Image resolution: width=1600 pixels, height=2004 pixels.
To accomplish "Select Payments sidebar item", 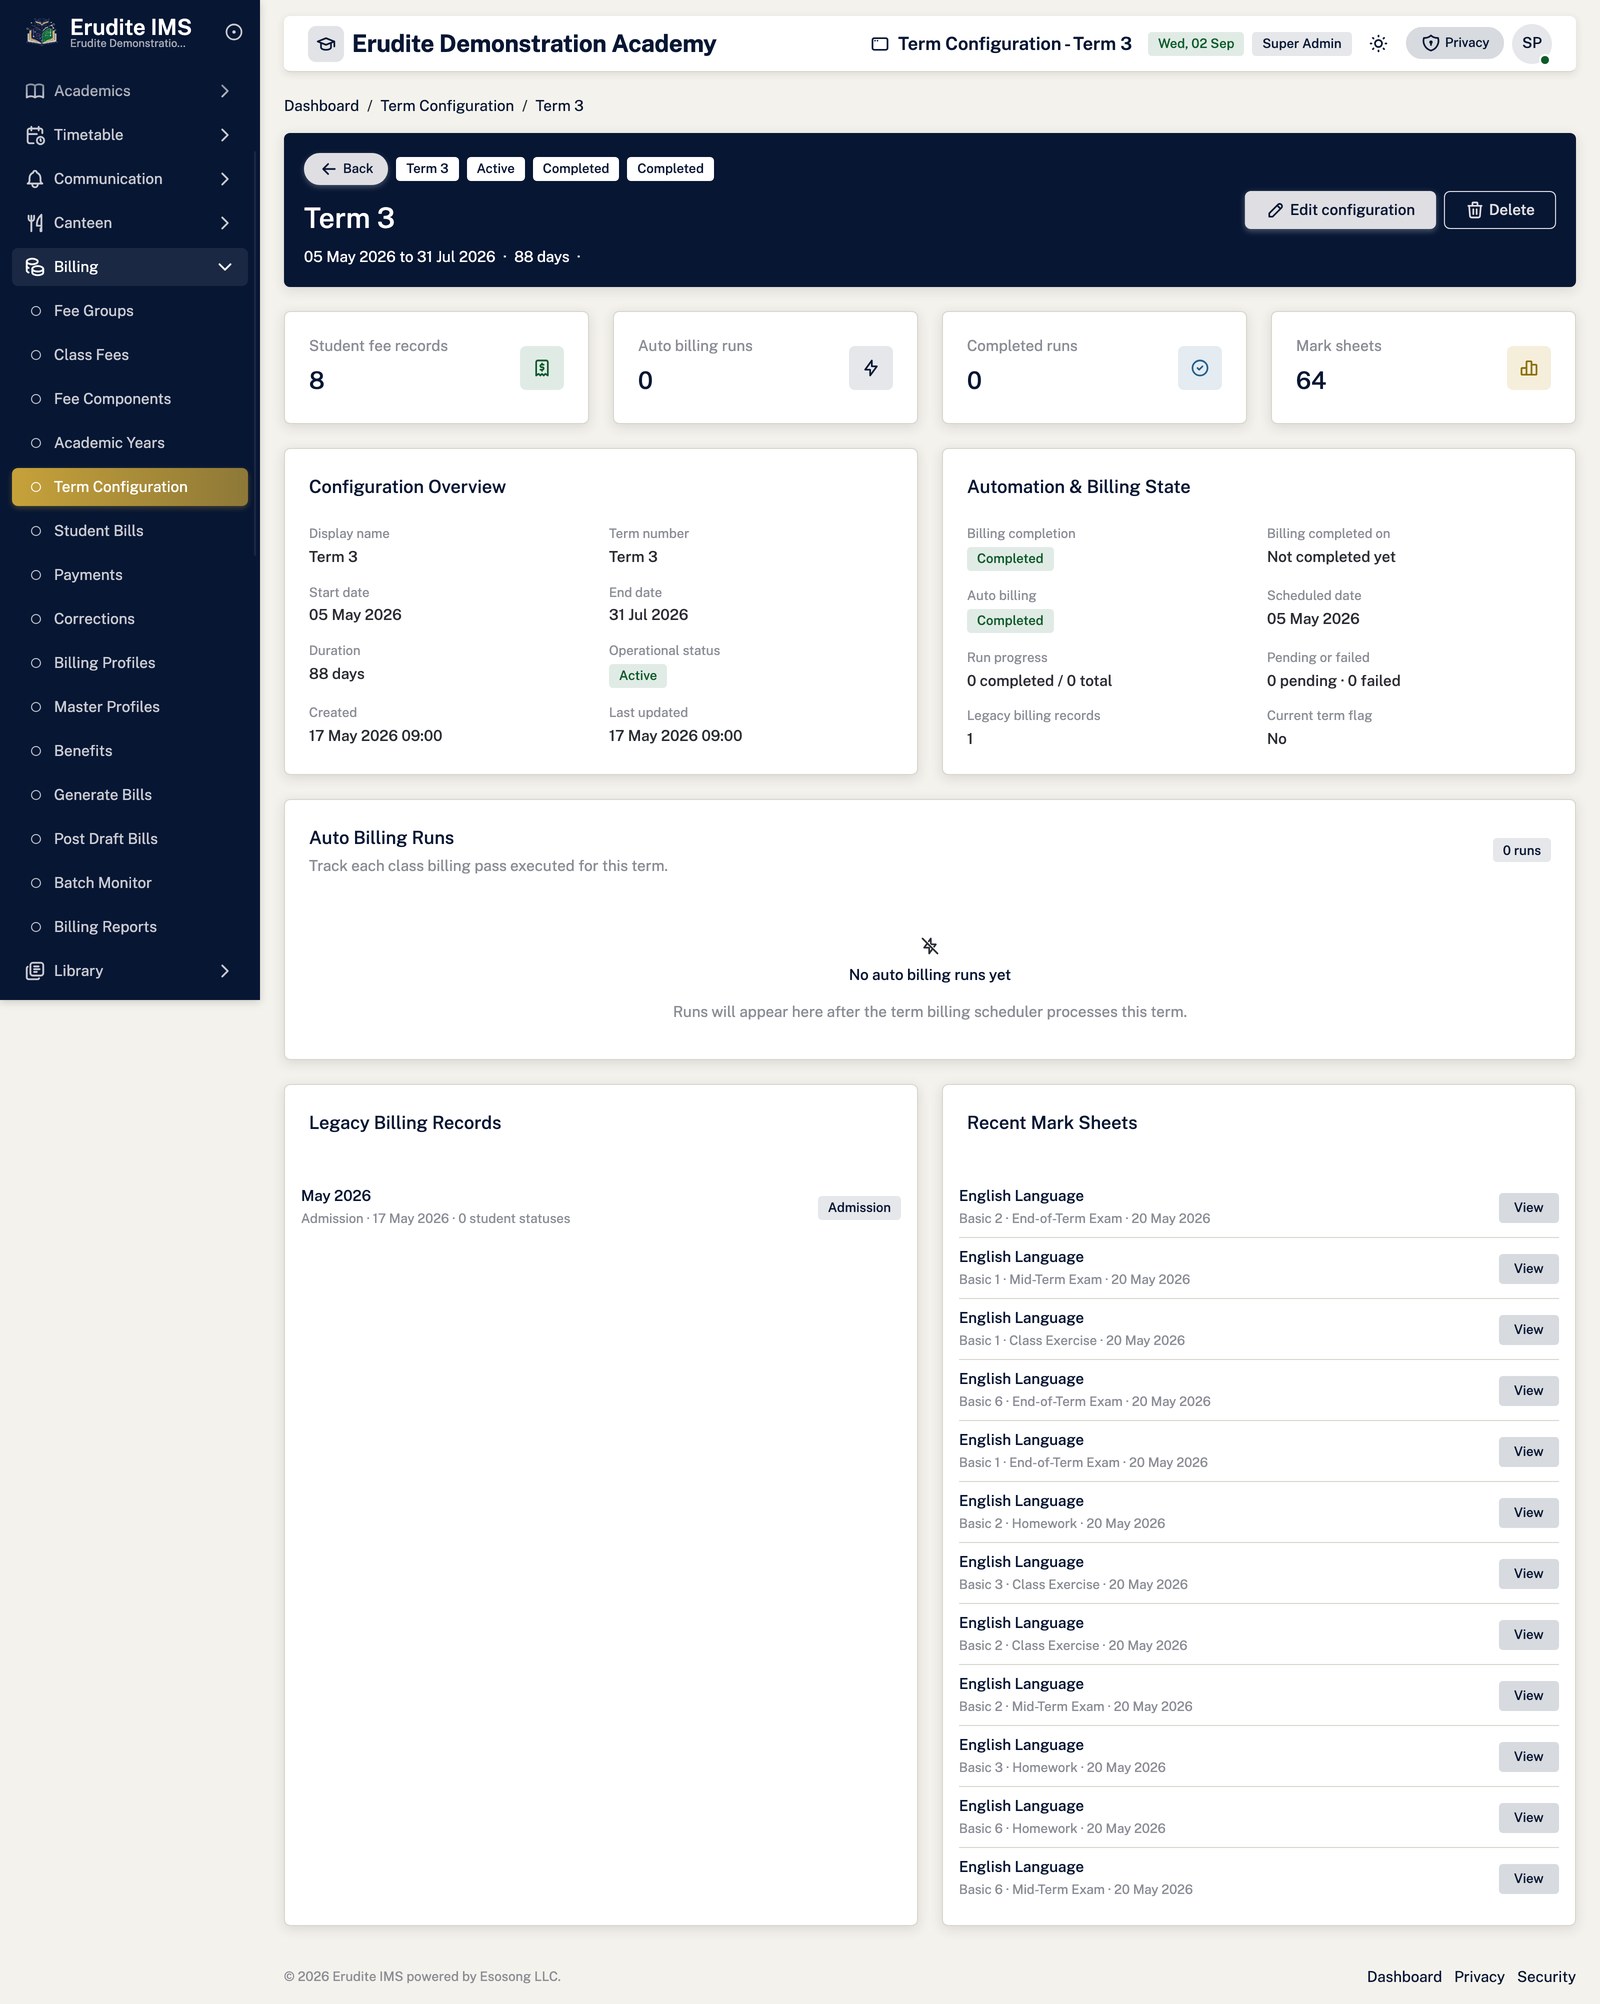I will click(130, 575).
